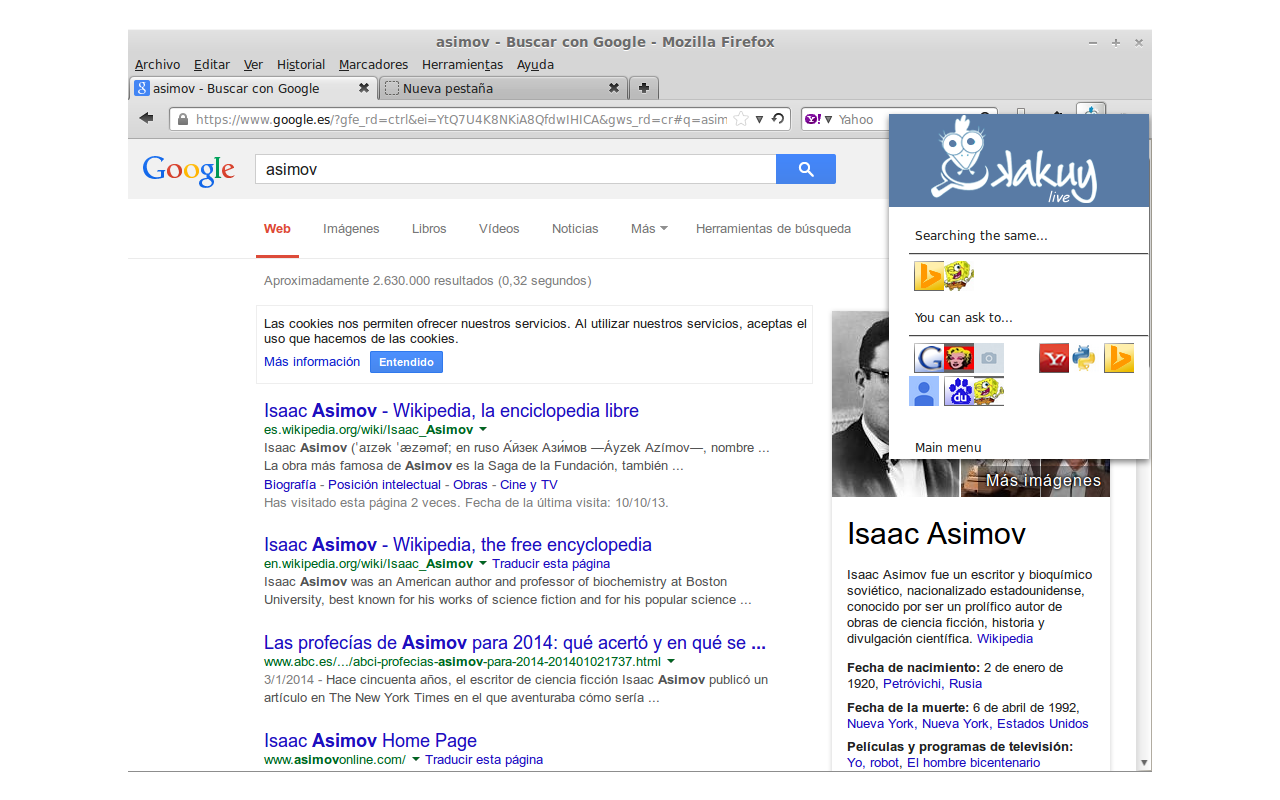Screen dimensions: 1280x800
Task: Click inside the Google search box containing asimov
Action: [x=516, y=169]
